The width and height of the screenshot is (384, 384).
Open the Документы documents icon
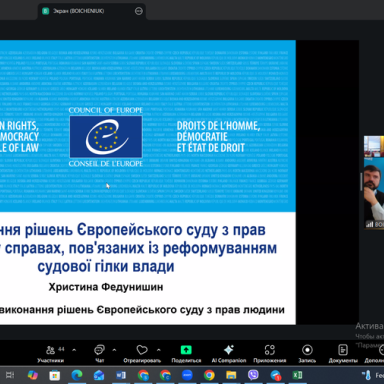[343, 353]
